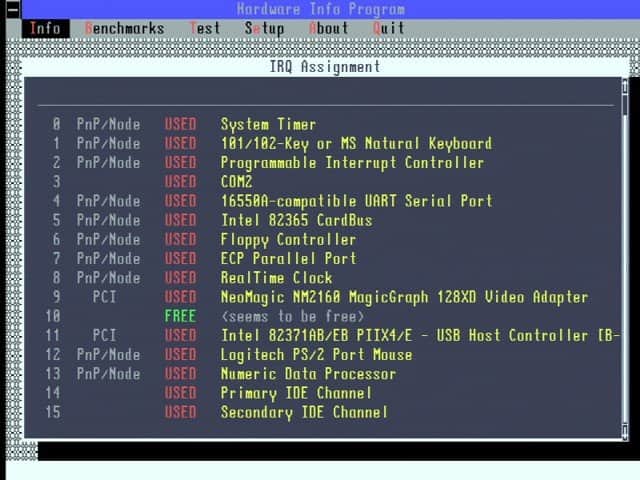This screenshot has width=640, height=480.
Task: Click the PCI label for IRQ 9
Action: (104, 297)
